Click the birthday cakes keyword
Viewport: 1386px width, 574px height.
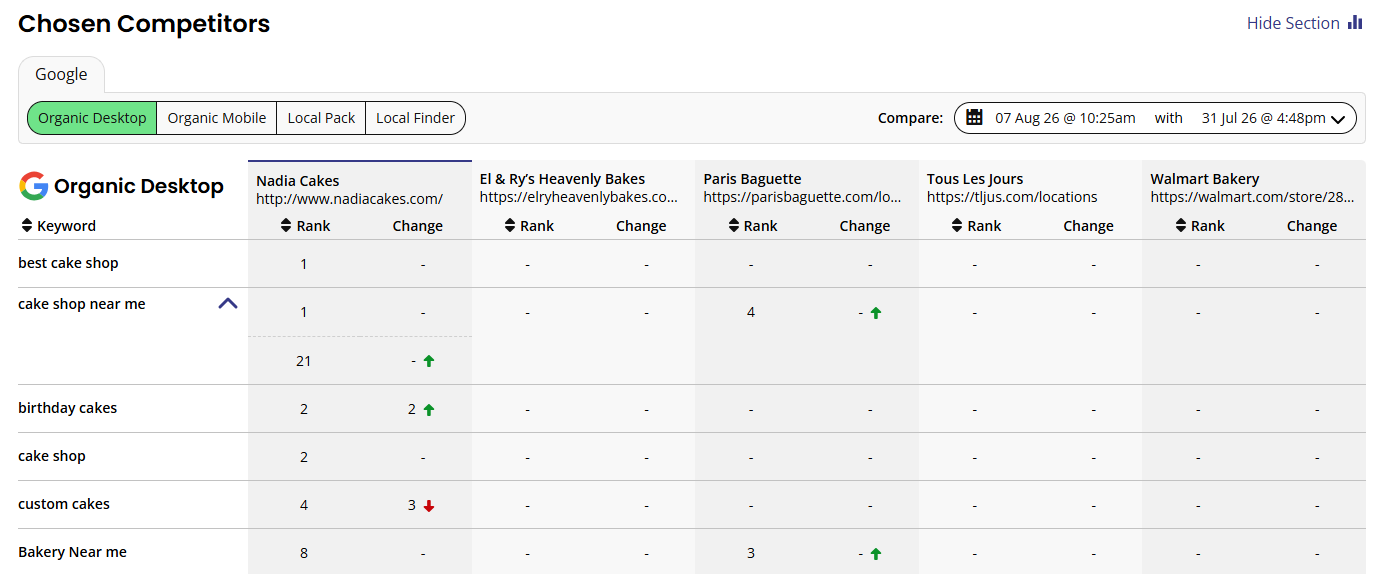[67, 408]
